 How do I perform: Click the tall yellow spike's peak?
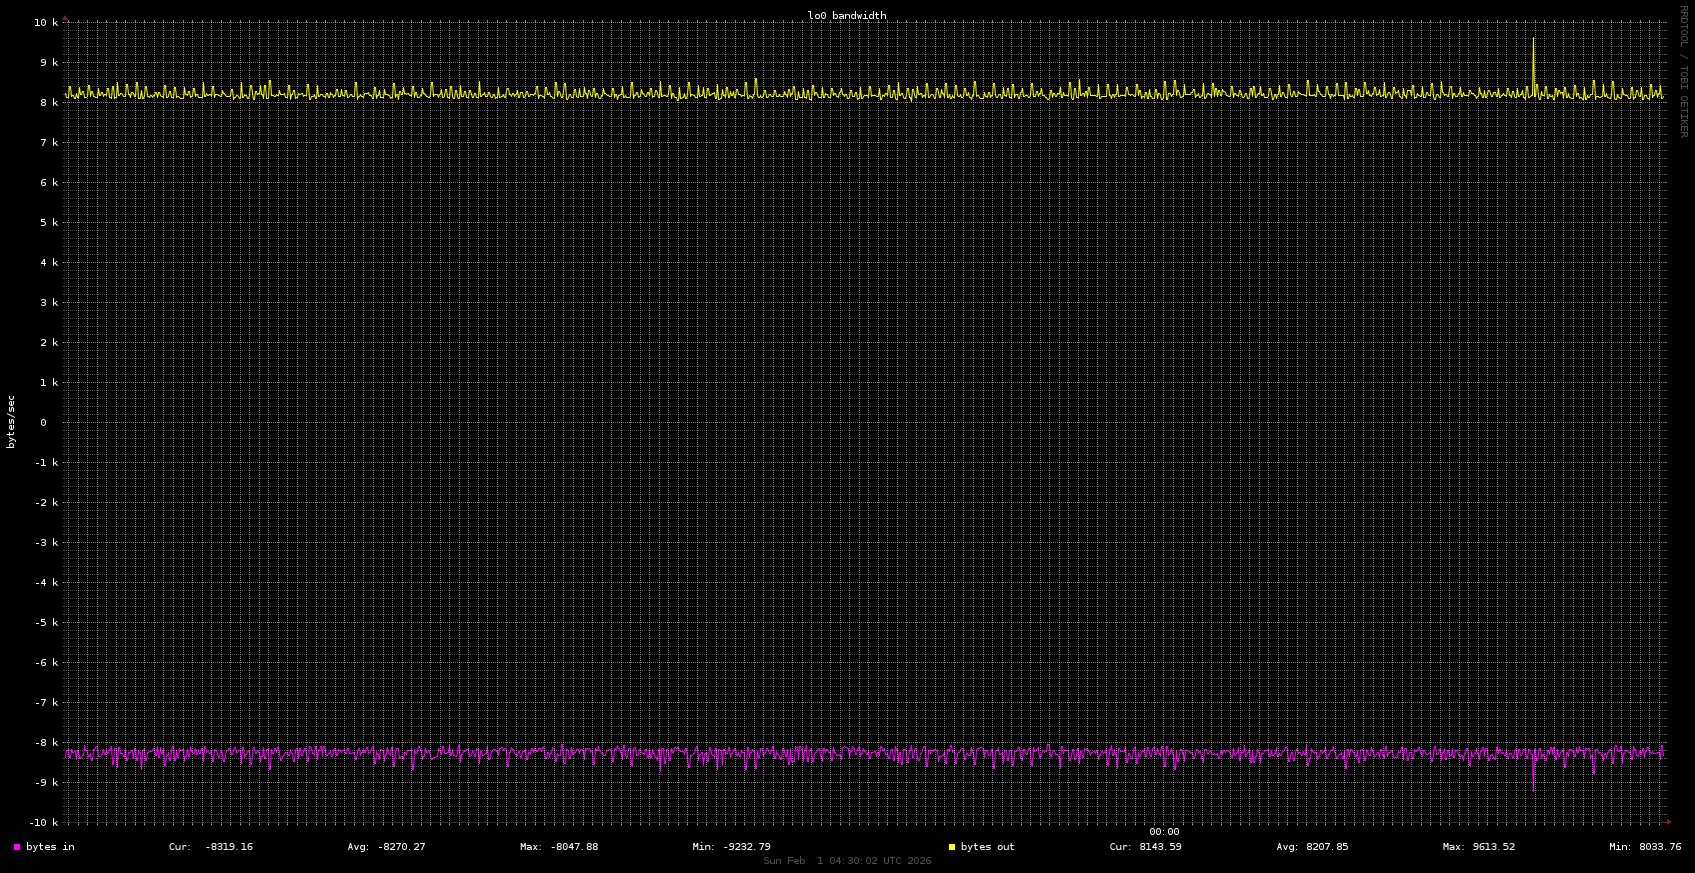(1533, 39)
